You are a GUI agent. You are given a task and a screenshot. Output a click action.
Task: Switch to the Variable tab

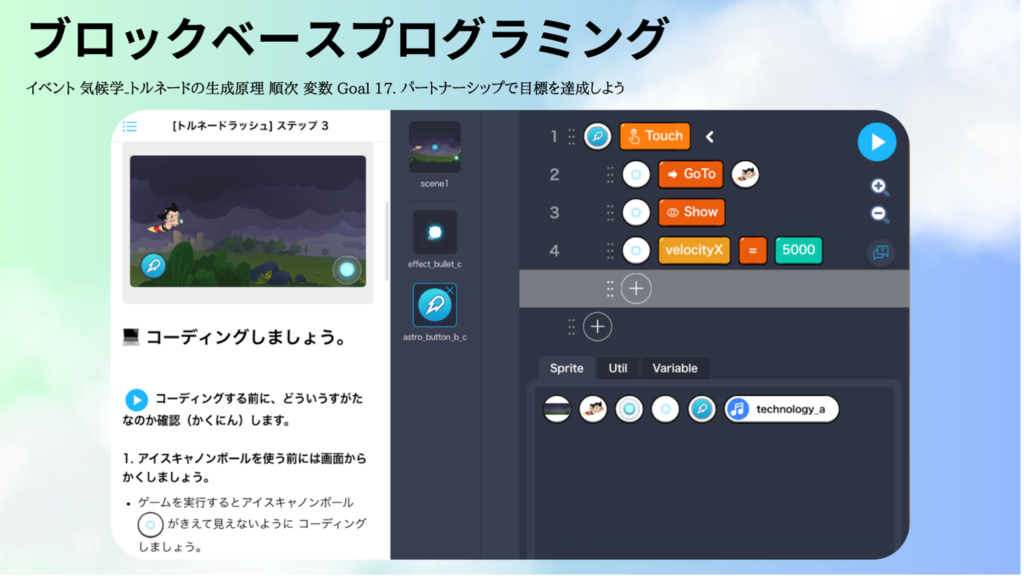pyautogui.click(x=675, y=368)
